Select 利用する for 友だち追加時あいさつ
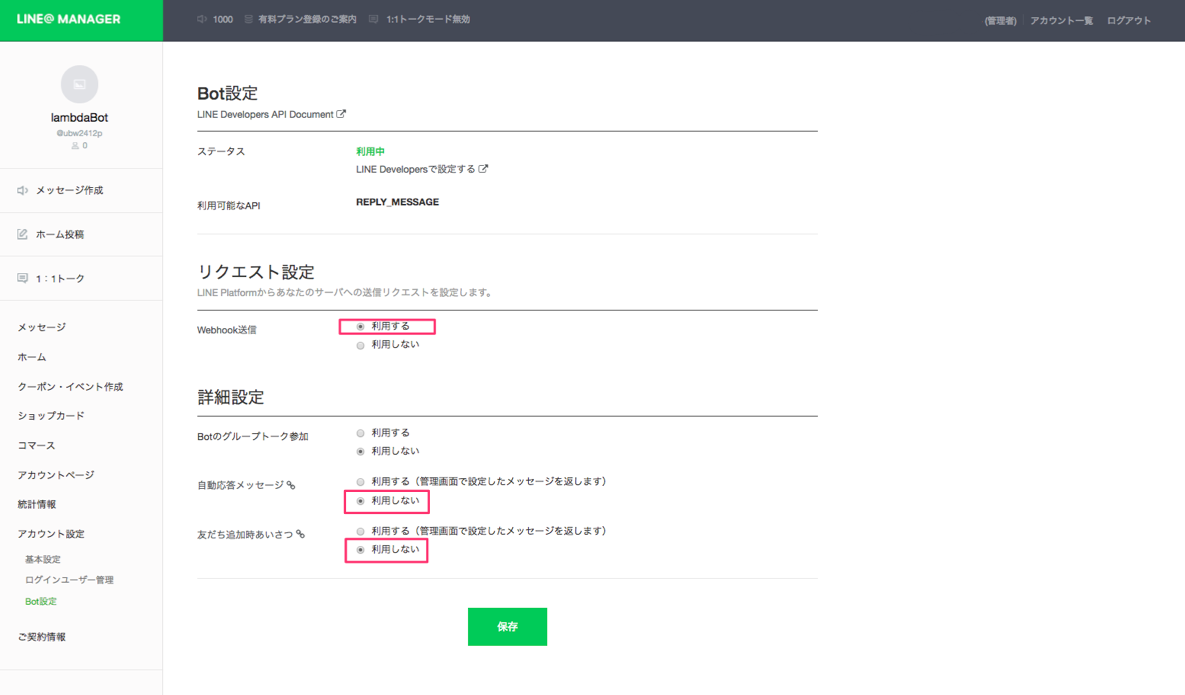 [x=360, y=531]
